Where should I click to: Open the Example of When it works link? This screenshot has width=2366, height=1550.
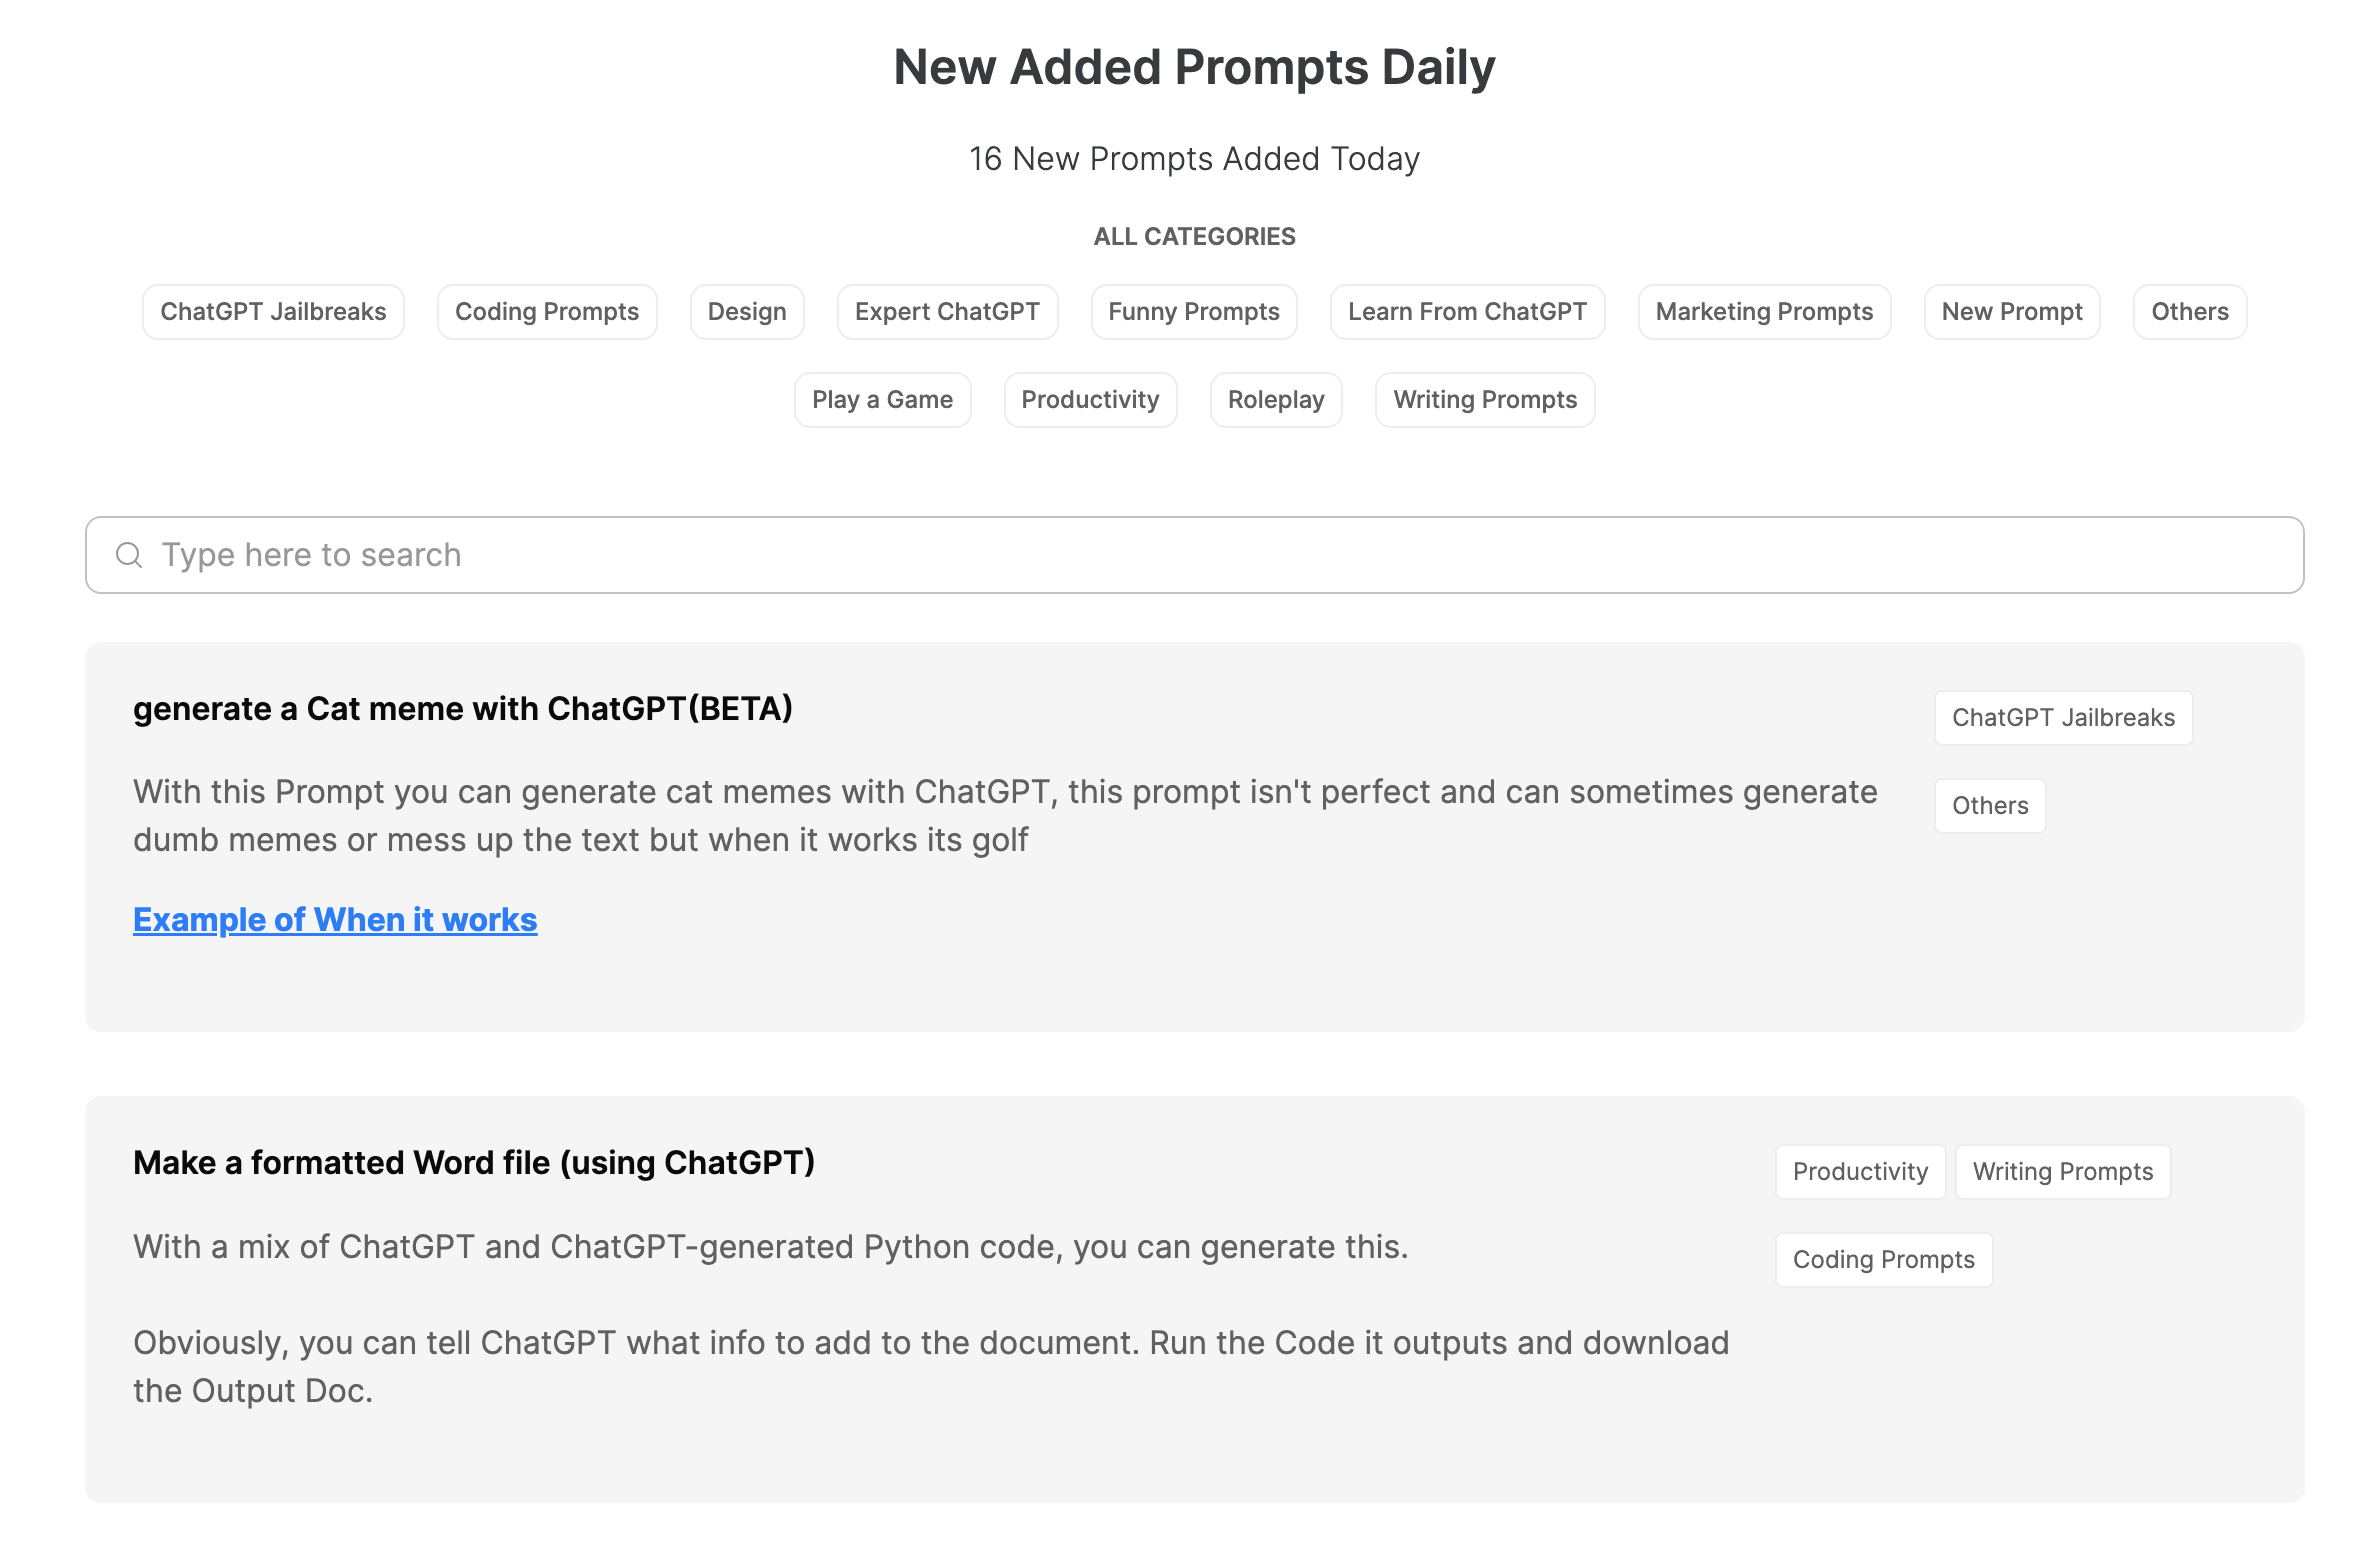[x=335, y=919]
